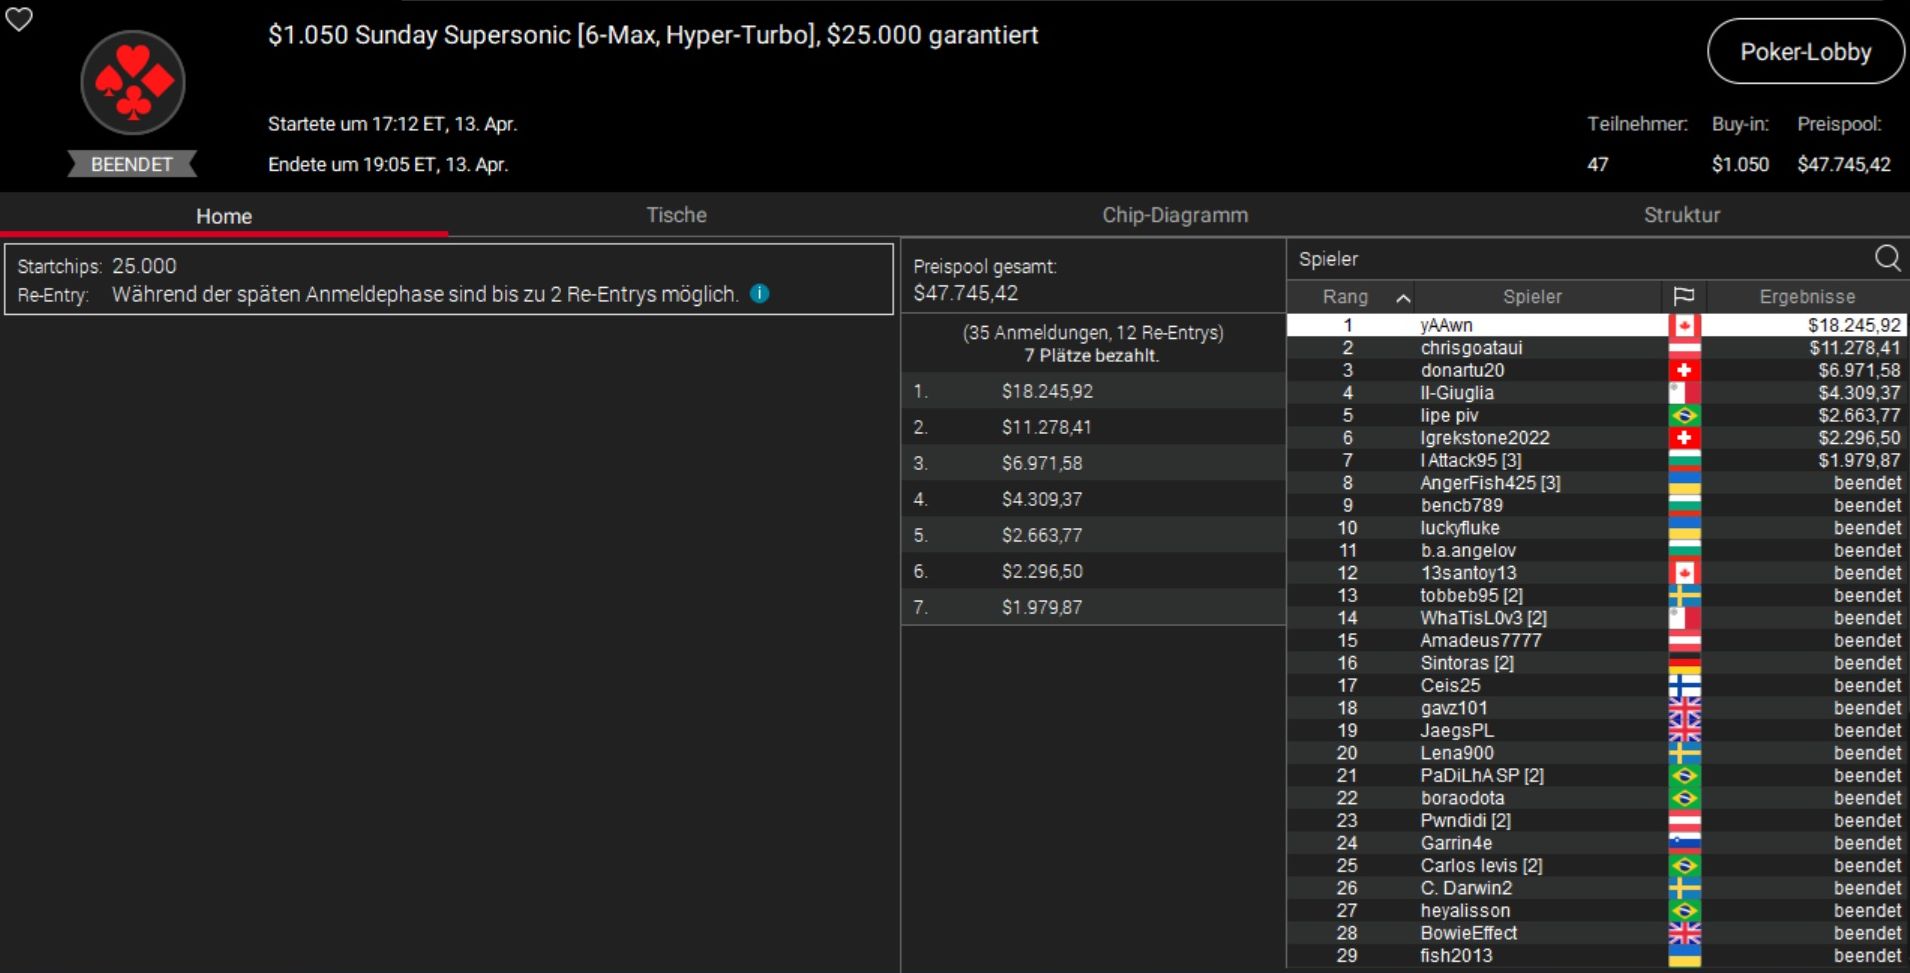The height and width of the screenshot is (973, 1910).
Task: Click Swiss flag next to donartu20
Action: (x=1684, y=370)
